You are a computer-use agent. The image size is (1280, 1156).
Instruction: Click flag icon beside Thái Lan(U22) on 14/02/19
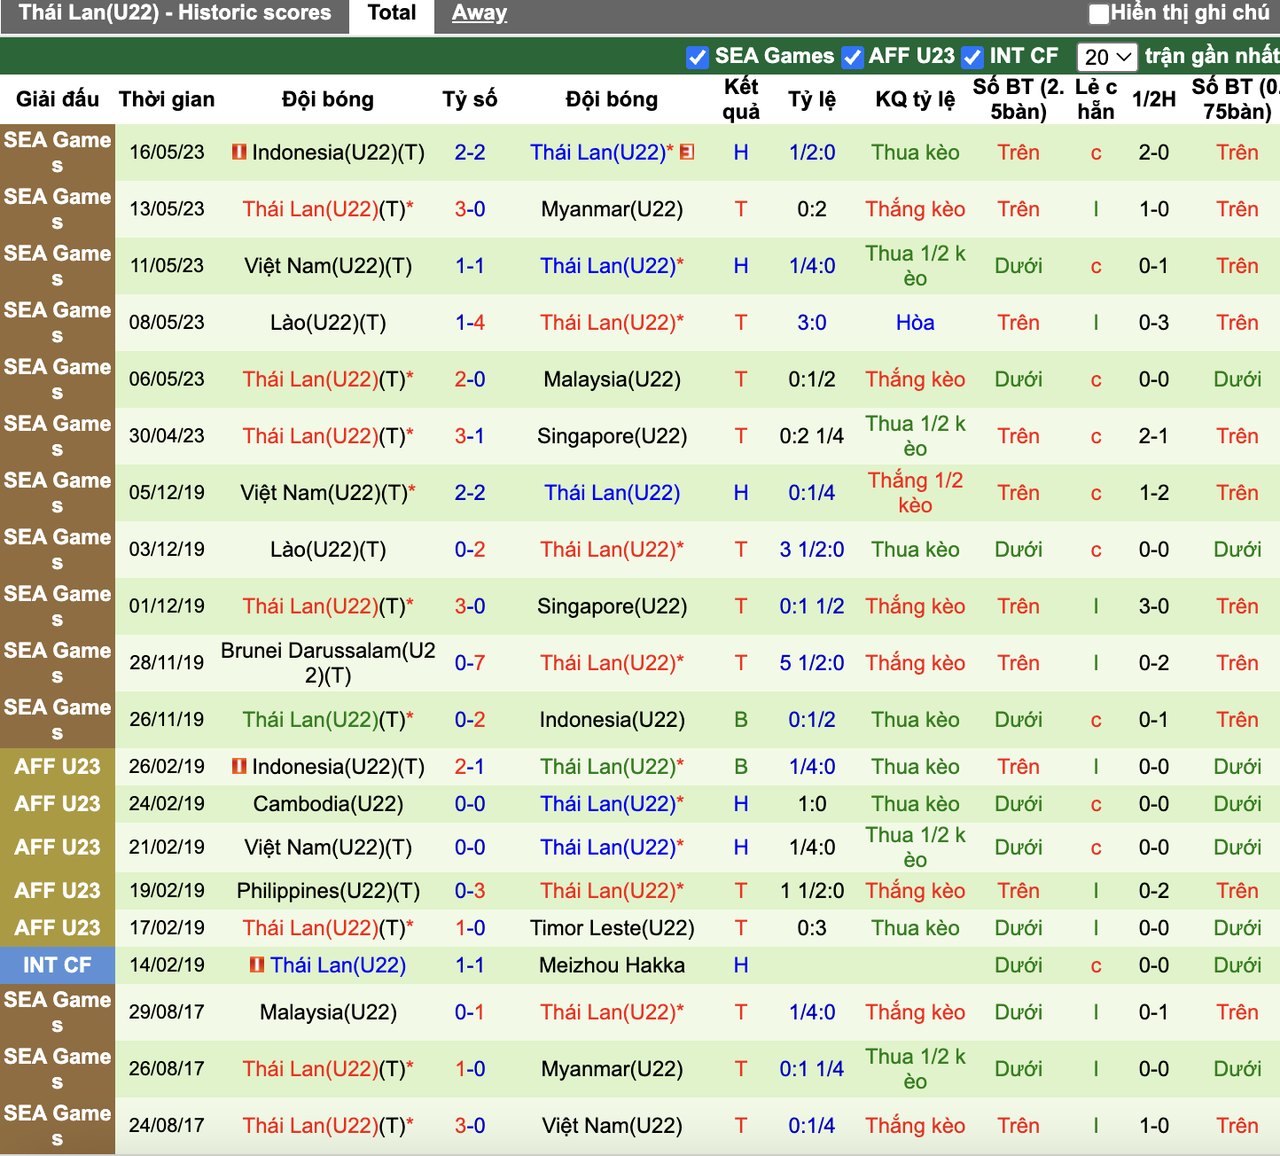point(257,965)
